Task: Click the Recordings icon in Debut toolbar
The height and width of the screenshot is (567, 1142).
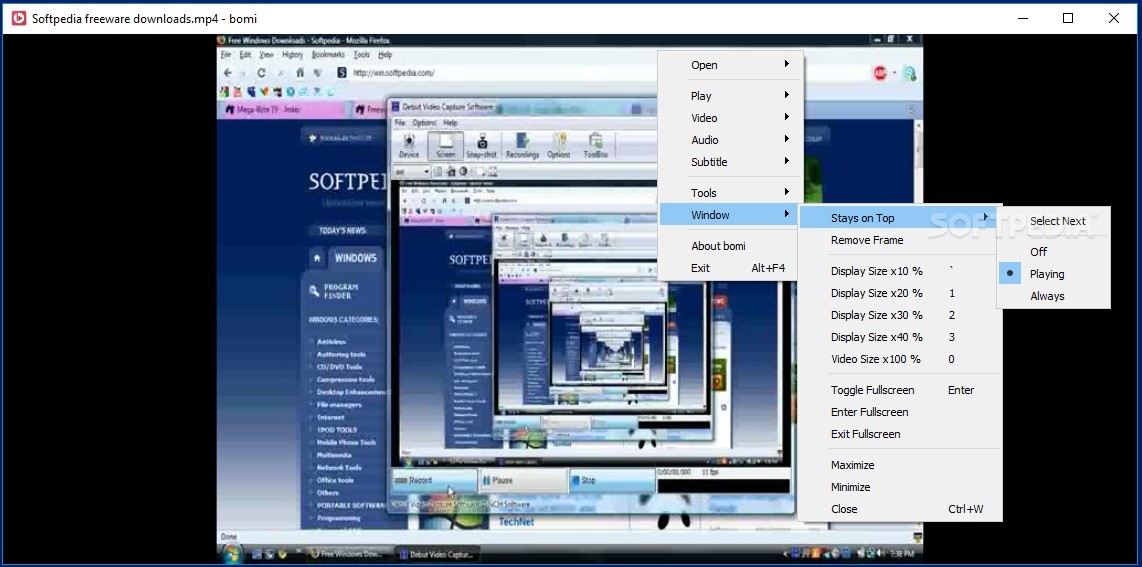Action: [x=521, y=145]
